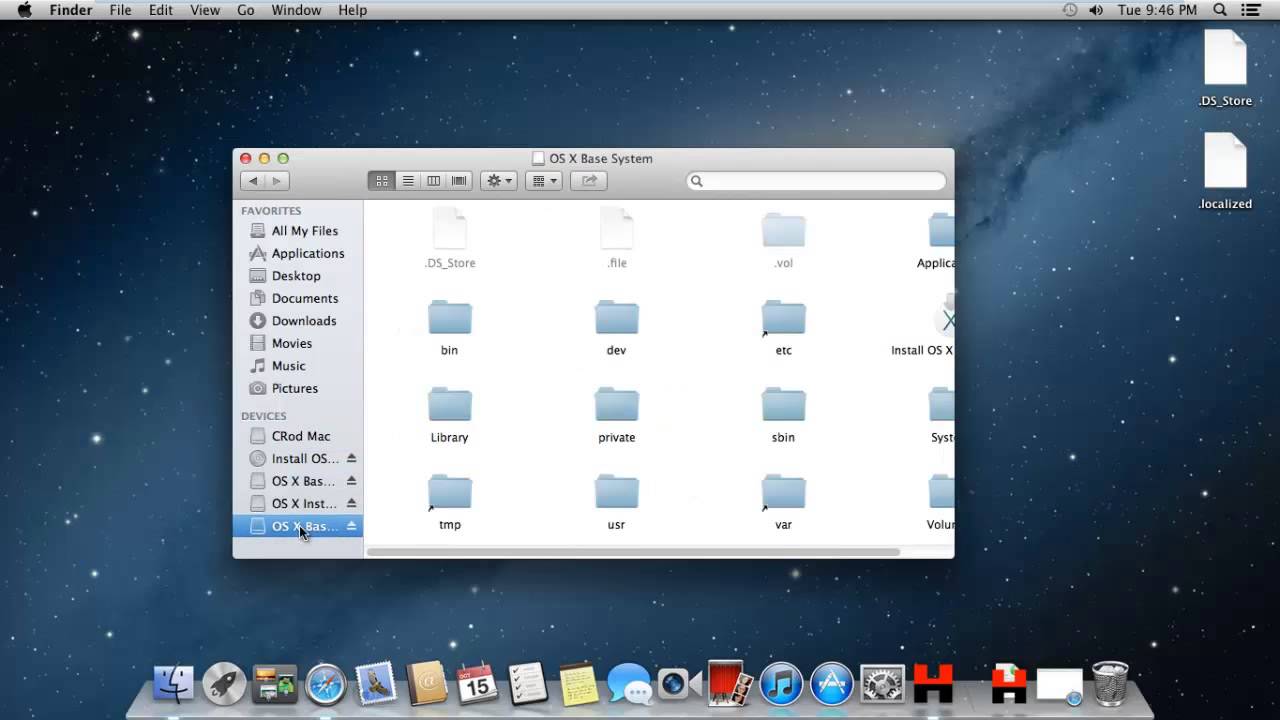Switch Finder to Cover Flow view
The image size is (1280, 720).
coord(460,181)
